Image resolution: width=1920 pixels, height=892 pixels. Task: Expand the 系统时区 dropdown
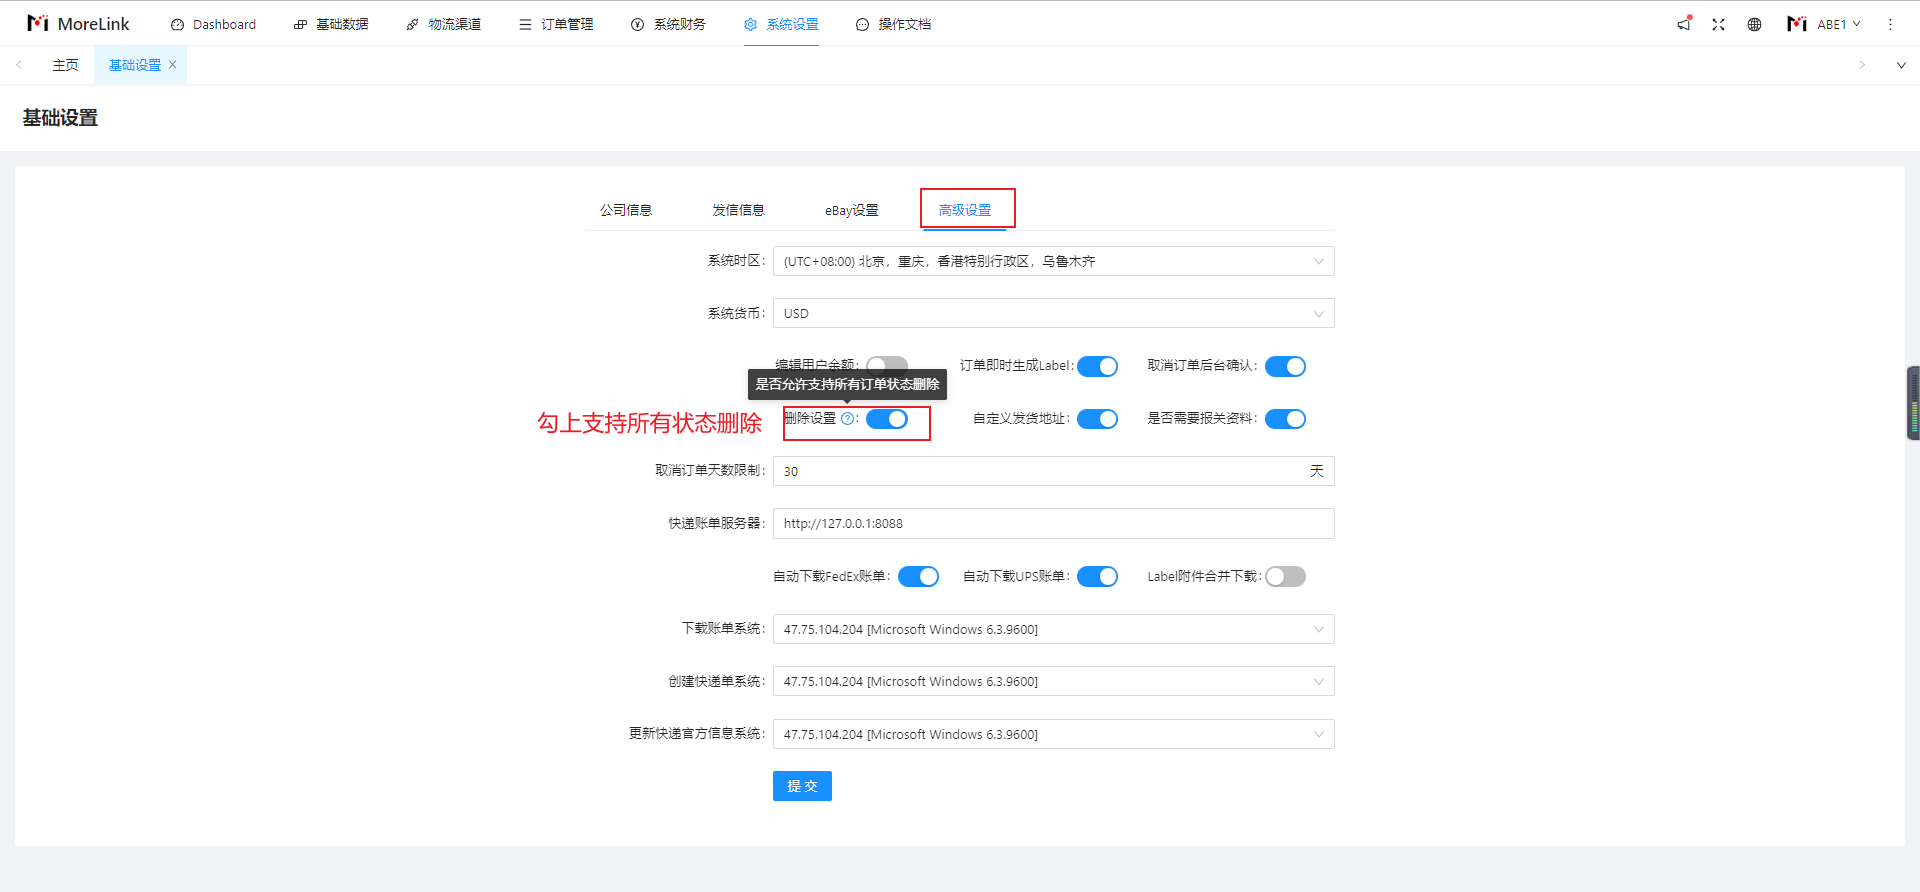[1053, 261]
